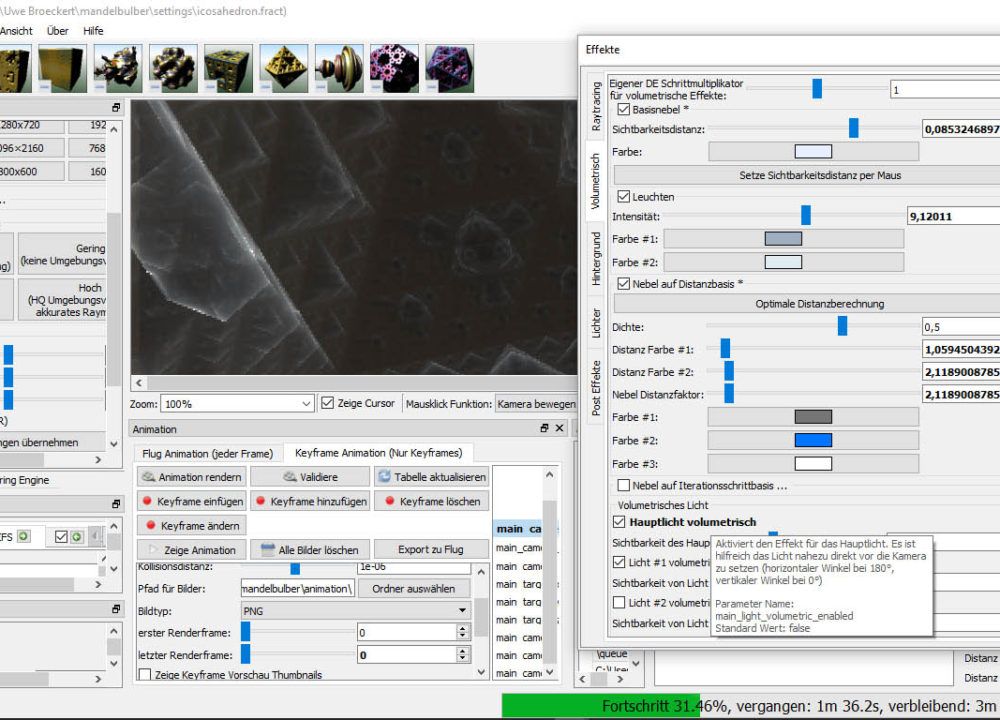
Task: Pick Leuchten Farbe #1 swatch
Action: [783, 239]
